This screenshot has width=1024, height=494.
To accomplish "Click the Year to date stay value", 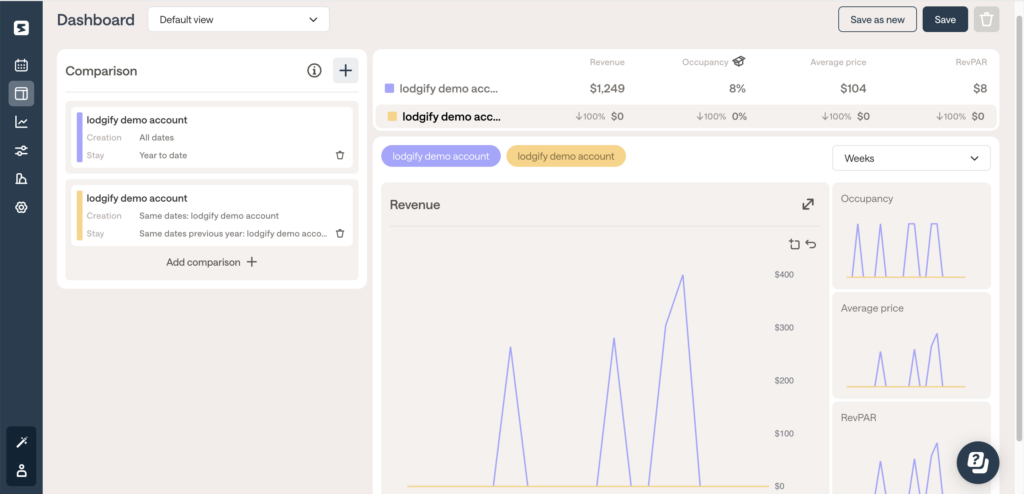I will point(163,156).
